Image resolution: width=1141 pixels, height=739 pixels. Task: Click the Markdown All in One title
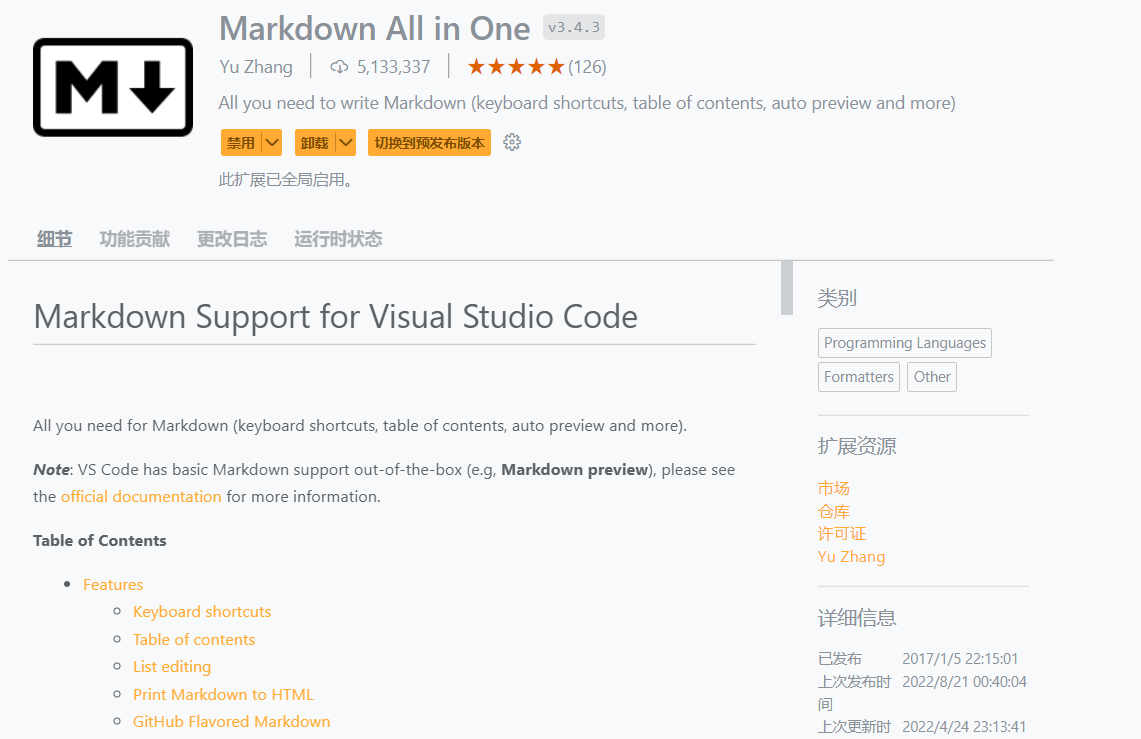click(375, 29)
